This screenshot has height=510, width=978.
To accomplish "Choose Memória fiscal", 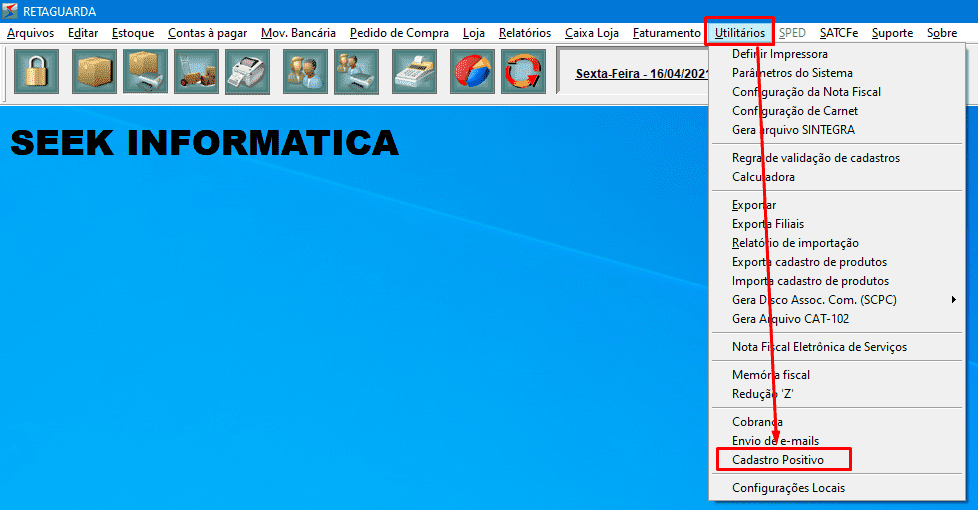I will (x=837, y=375).
